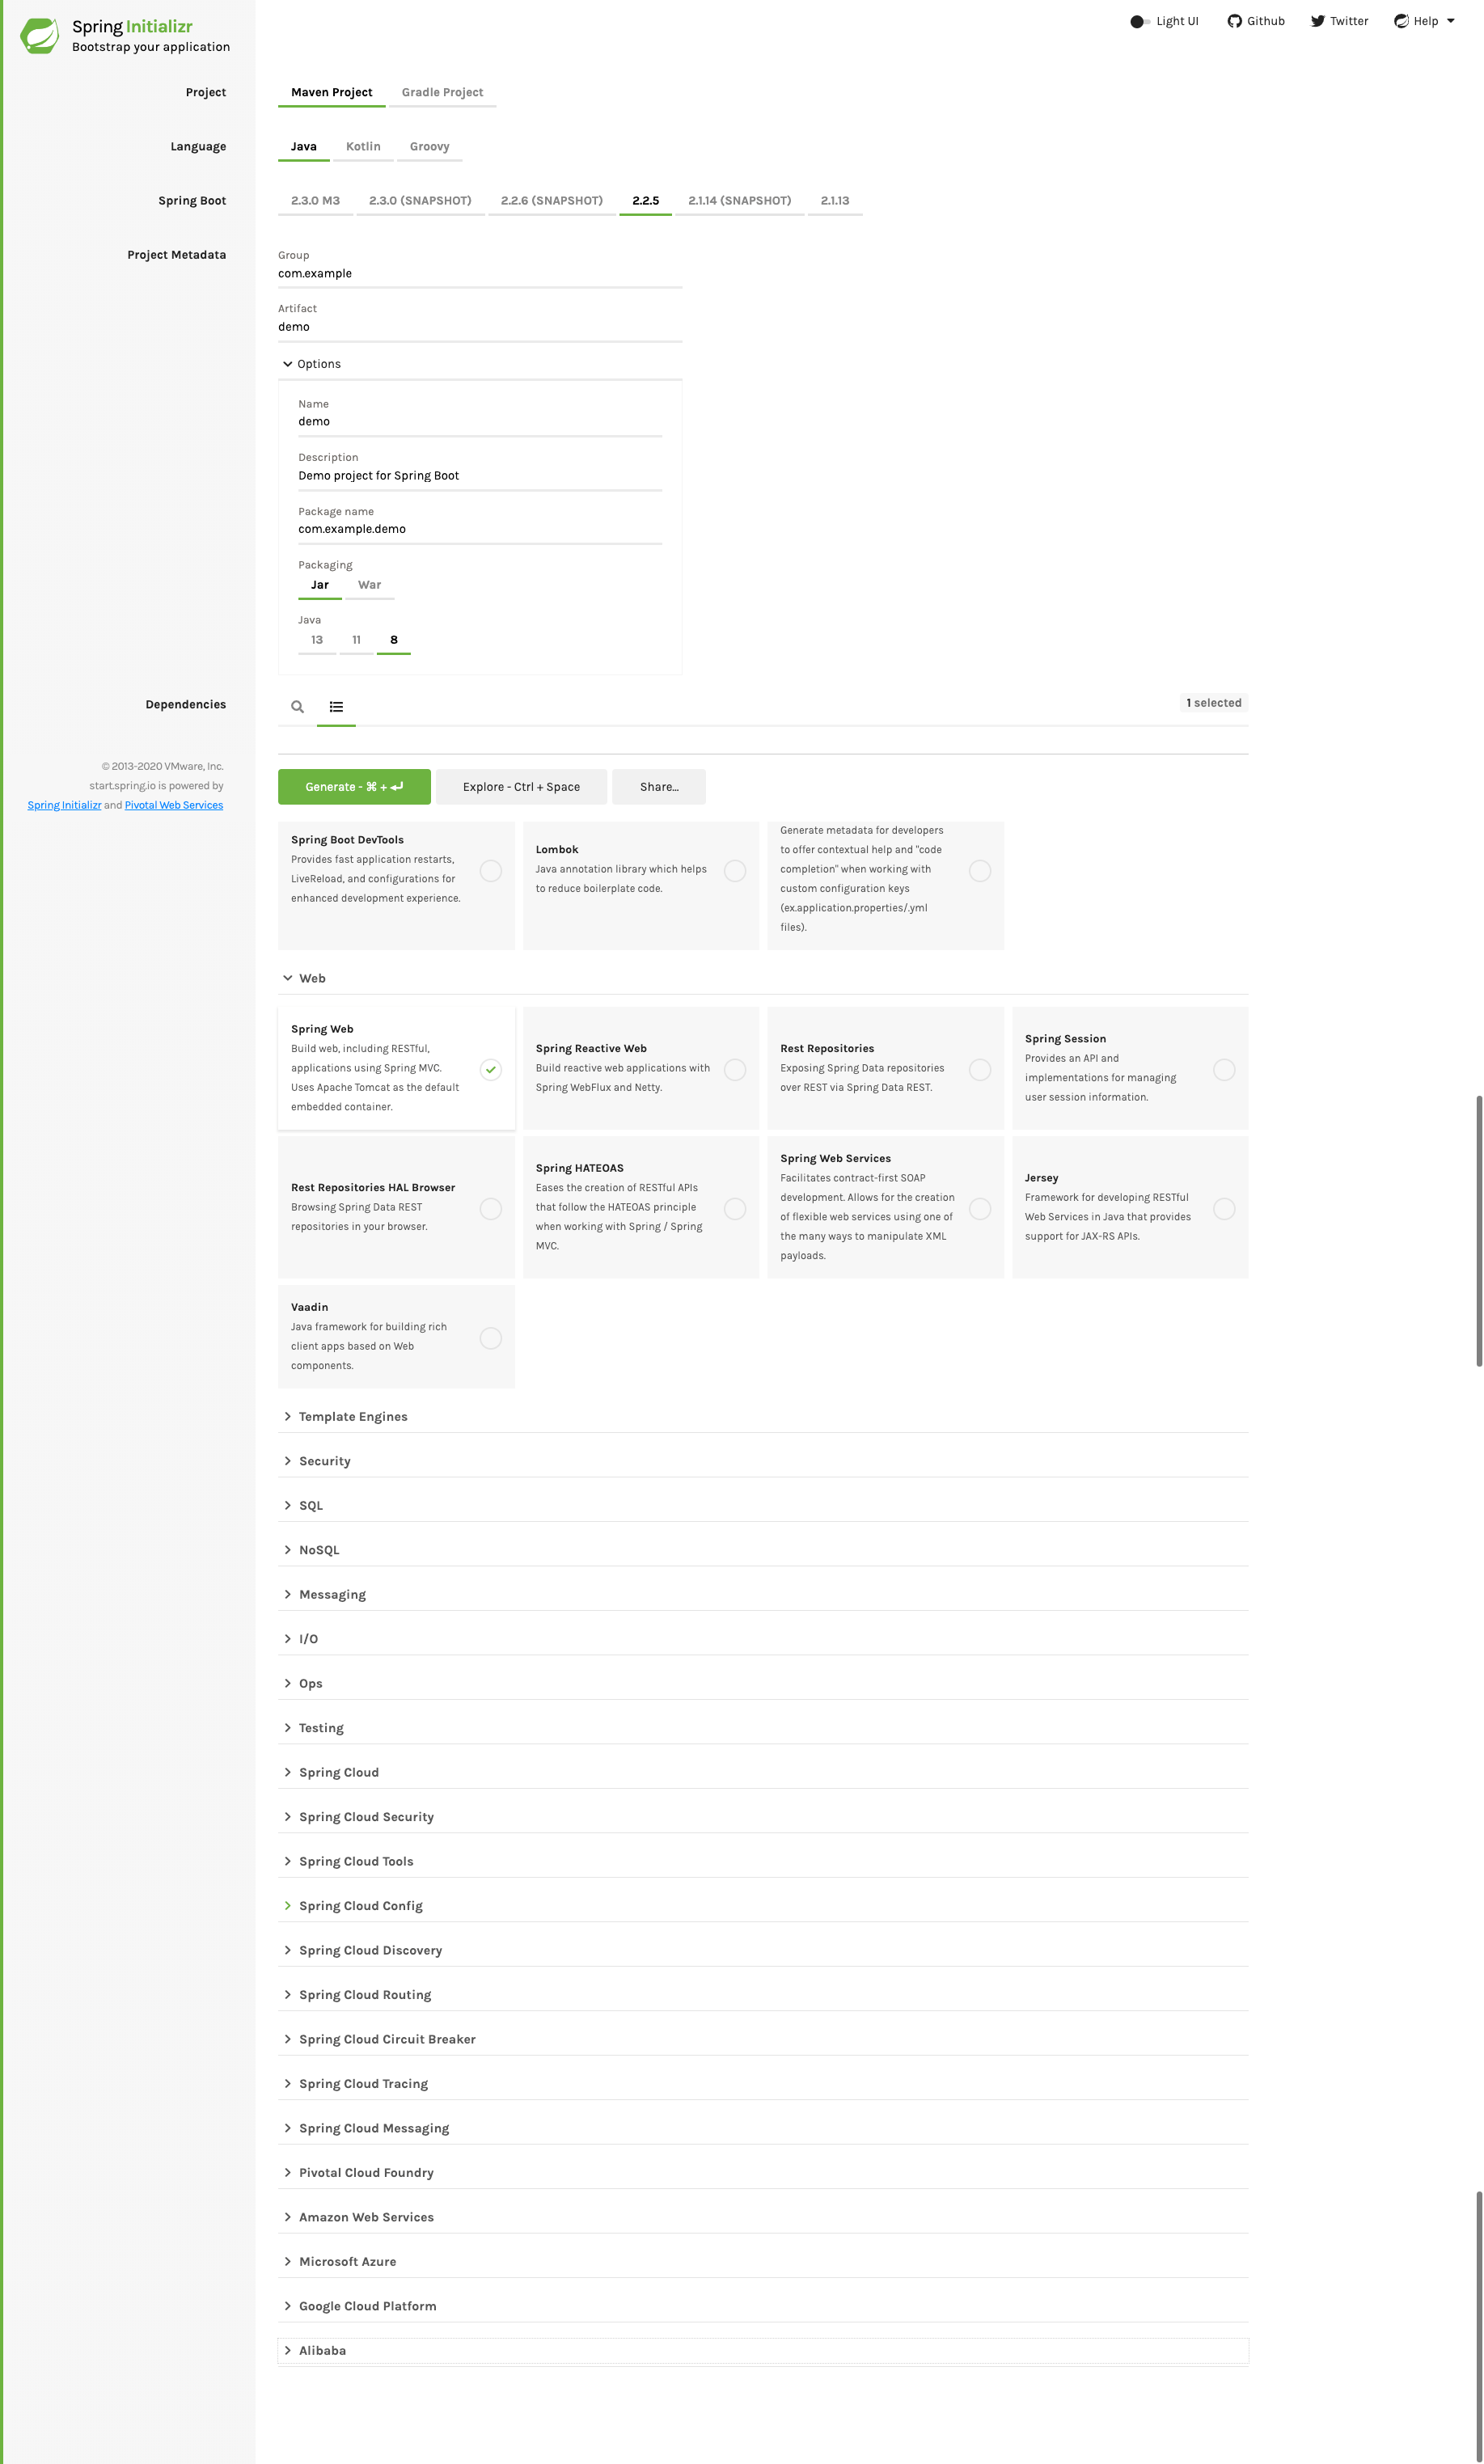The image size is (1484, 2464).
Task: Expand the Testing group
Action: point(763,1729)
